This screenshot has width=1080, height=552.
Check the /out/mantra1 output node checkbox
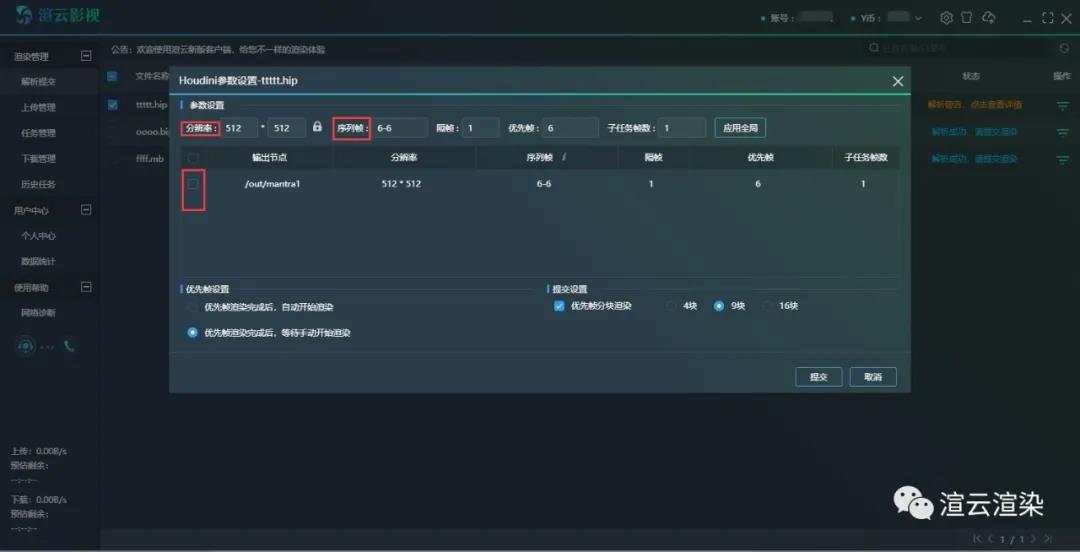pyautogui.click(x=193, y=184)
